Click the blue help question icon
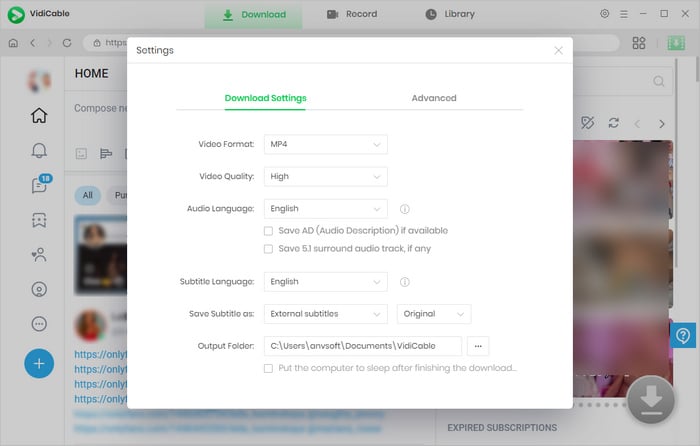Image resolution: width=700 pixels, height=446 pixels. tap(683, 335)
